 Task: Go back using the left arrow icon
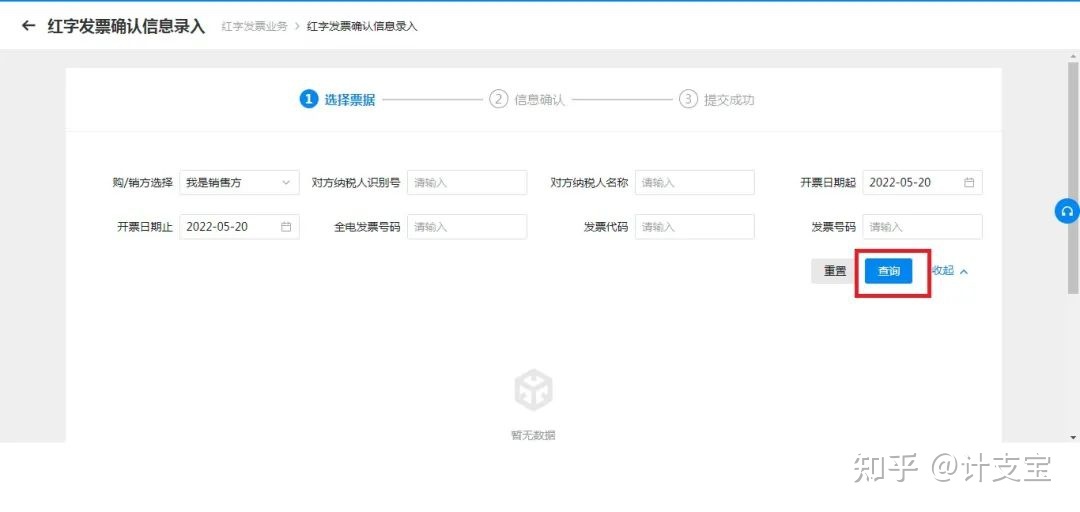click(28, 26)
